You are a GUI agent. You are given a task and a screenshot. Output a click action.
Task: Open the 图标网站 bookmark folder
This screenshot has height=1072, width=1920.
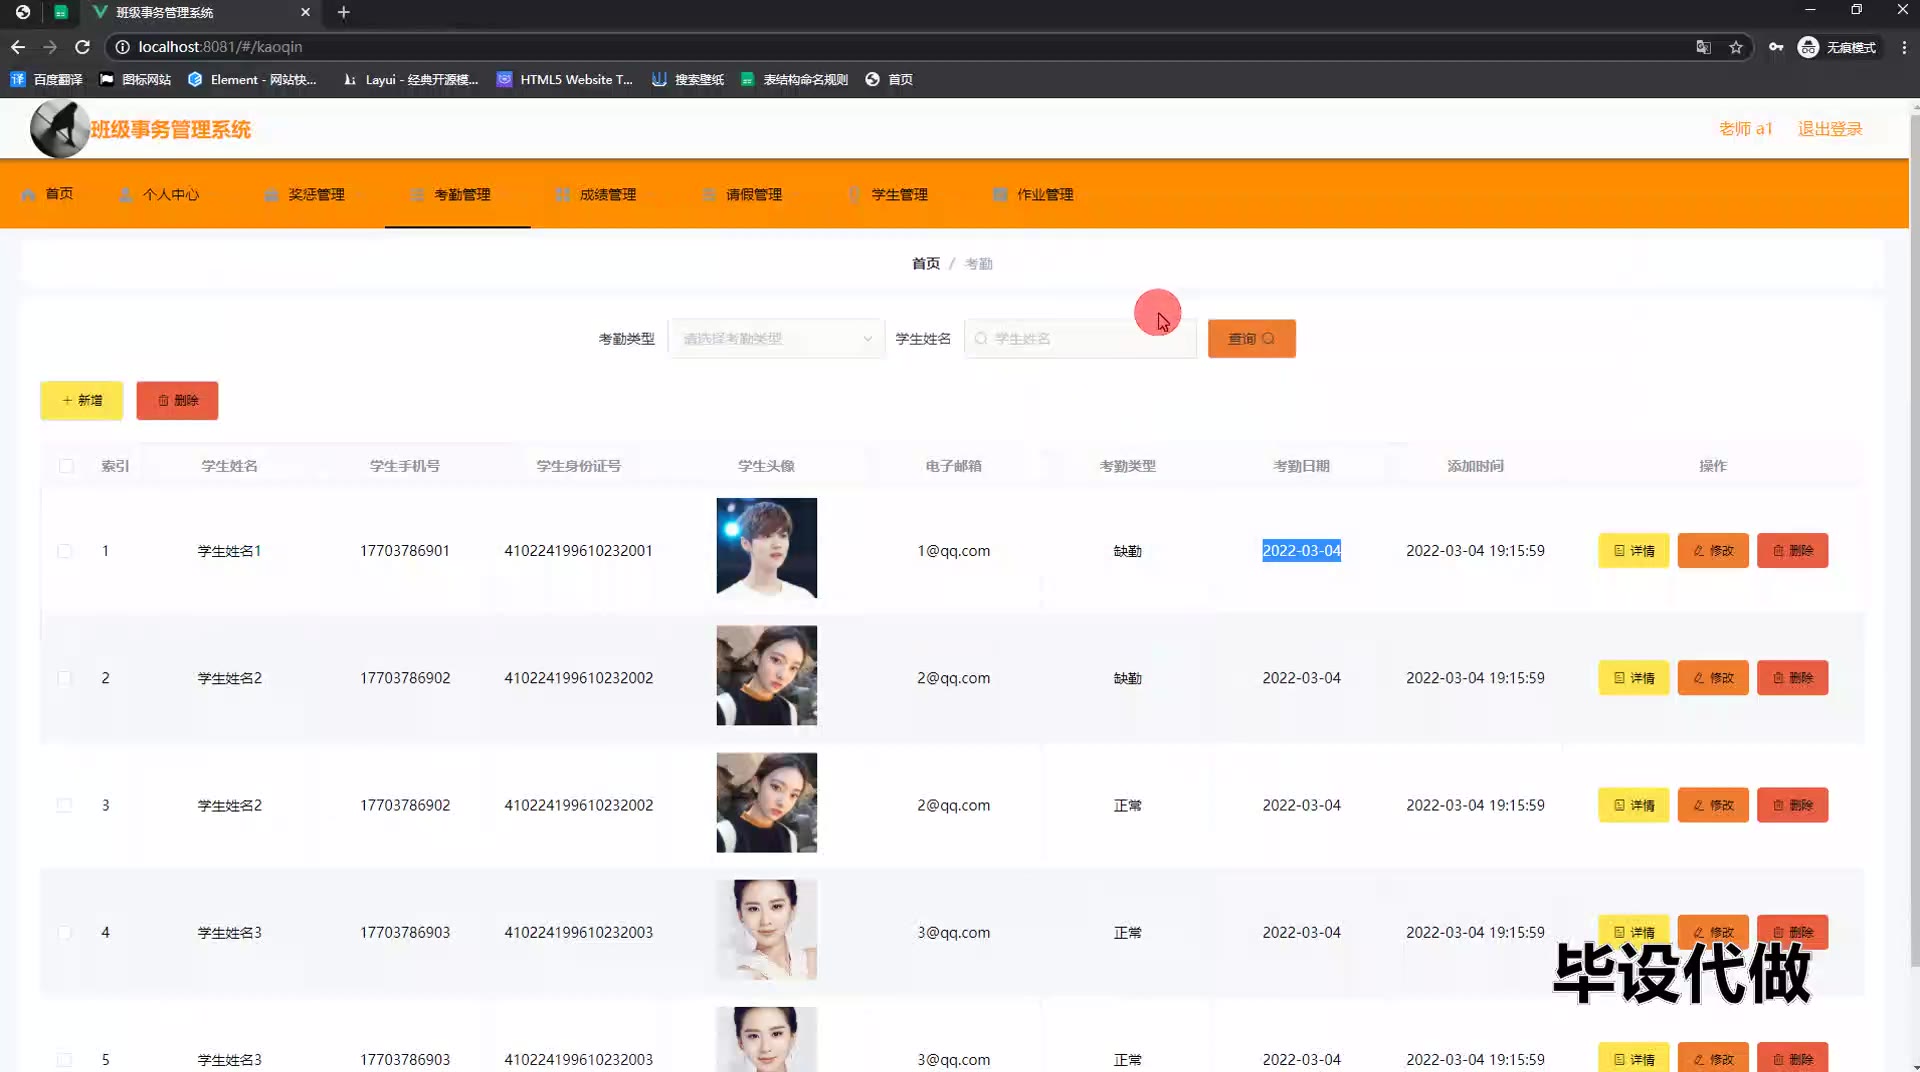(135, 79)
